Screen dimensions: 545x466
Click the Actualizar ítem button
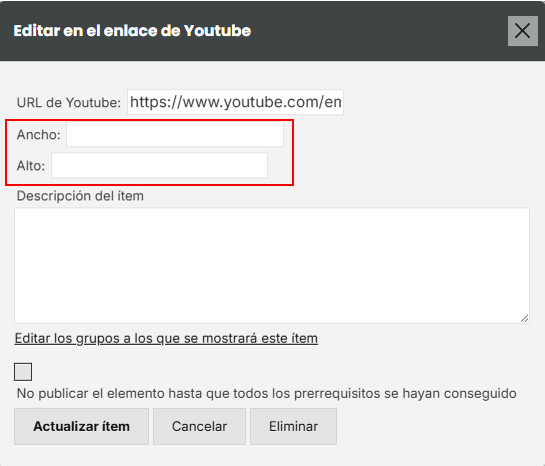81,426
